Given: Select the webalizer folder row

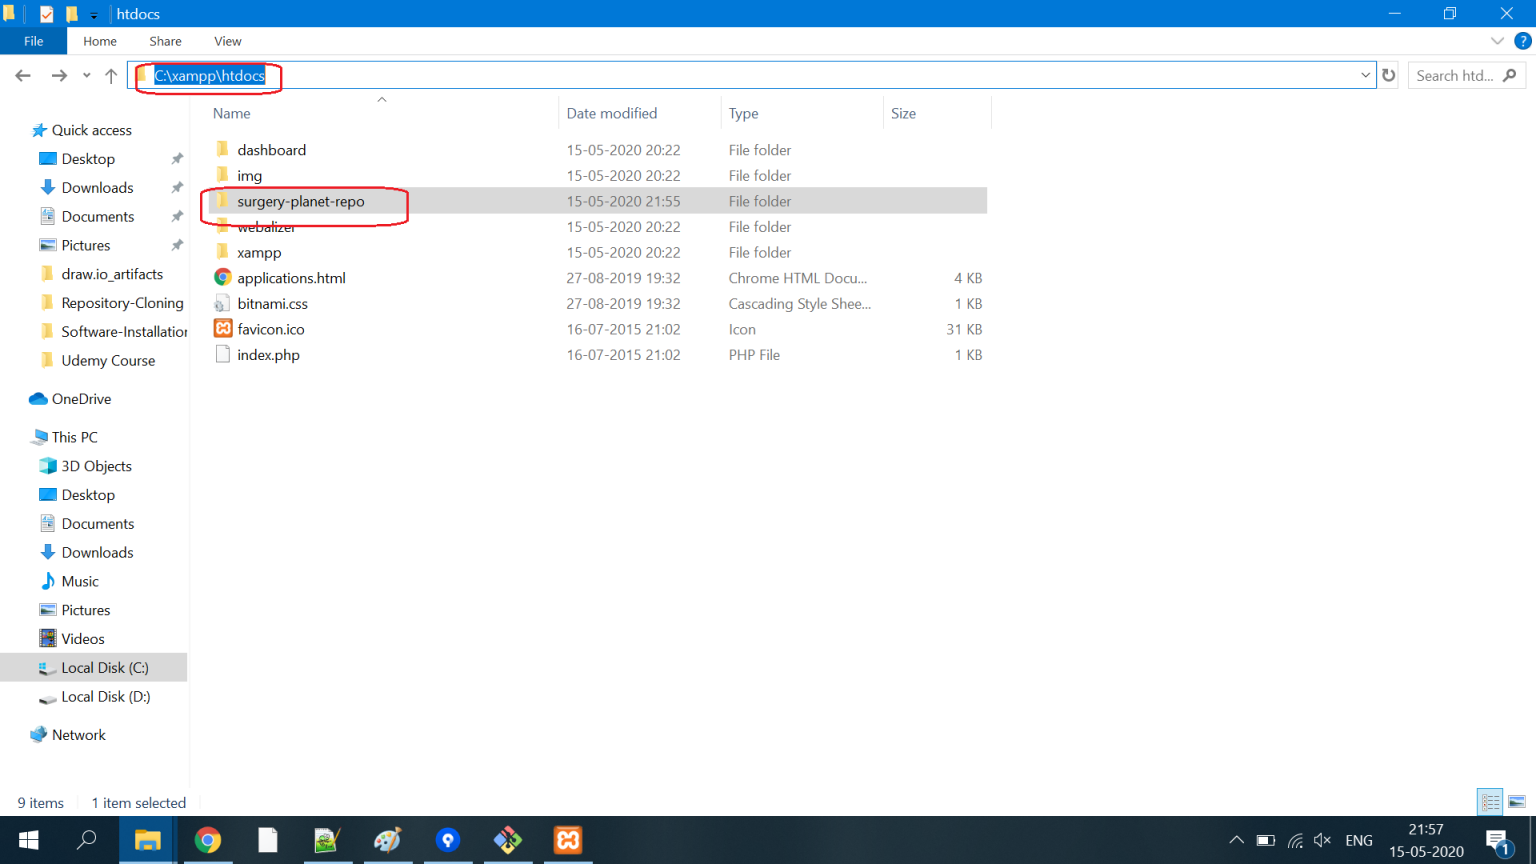Looking at the screenshot, I should coord(600,227).
